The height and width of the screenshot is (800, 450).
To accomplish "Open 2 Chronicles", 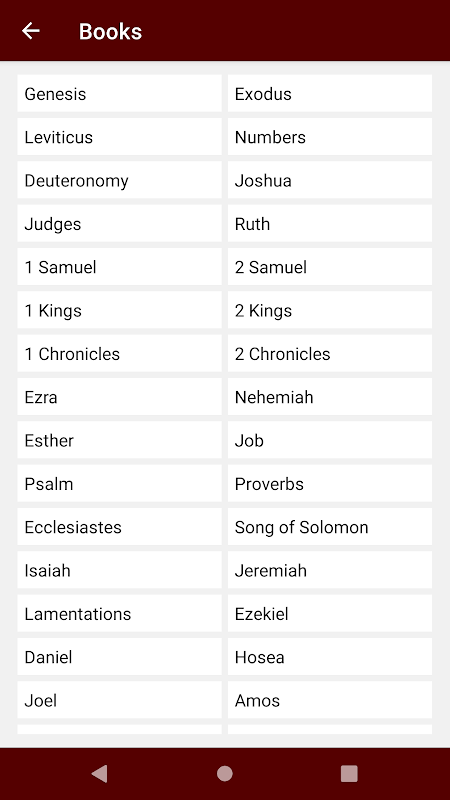I will pyautogui.click(x=330, y=354).
